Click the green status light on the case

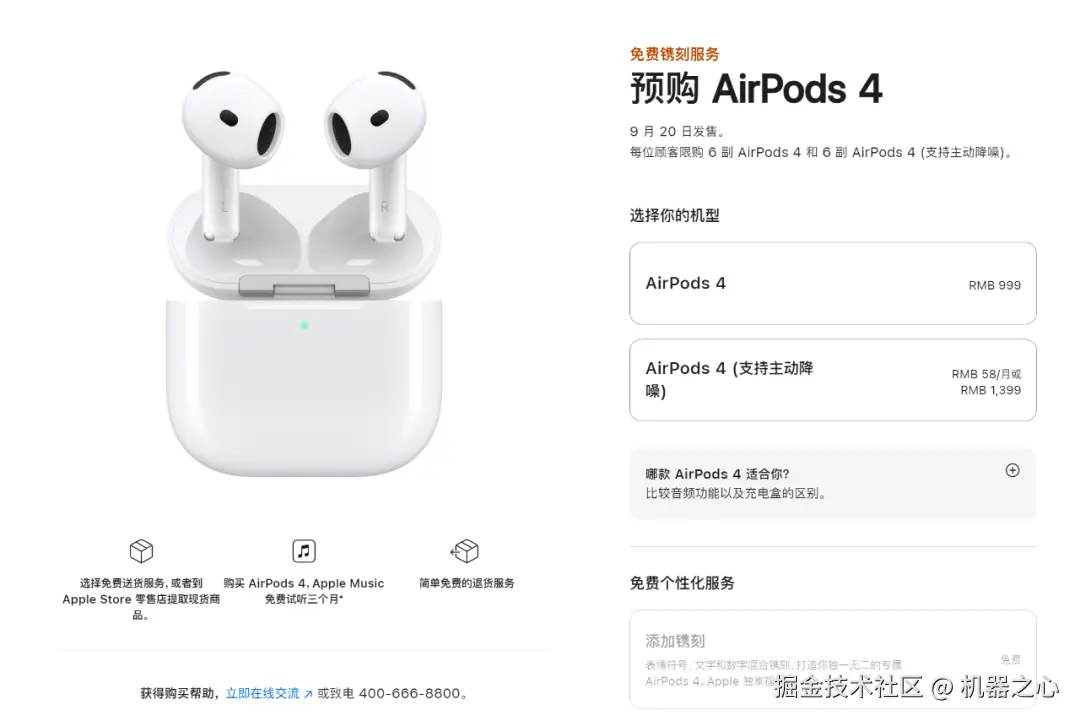[304, 325]
